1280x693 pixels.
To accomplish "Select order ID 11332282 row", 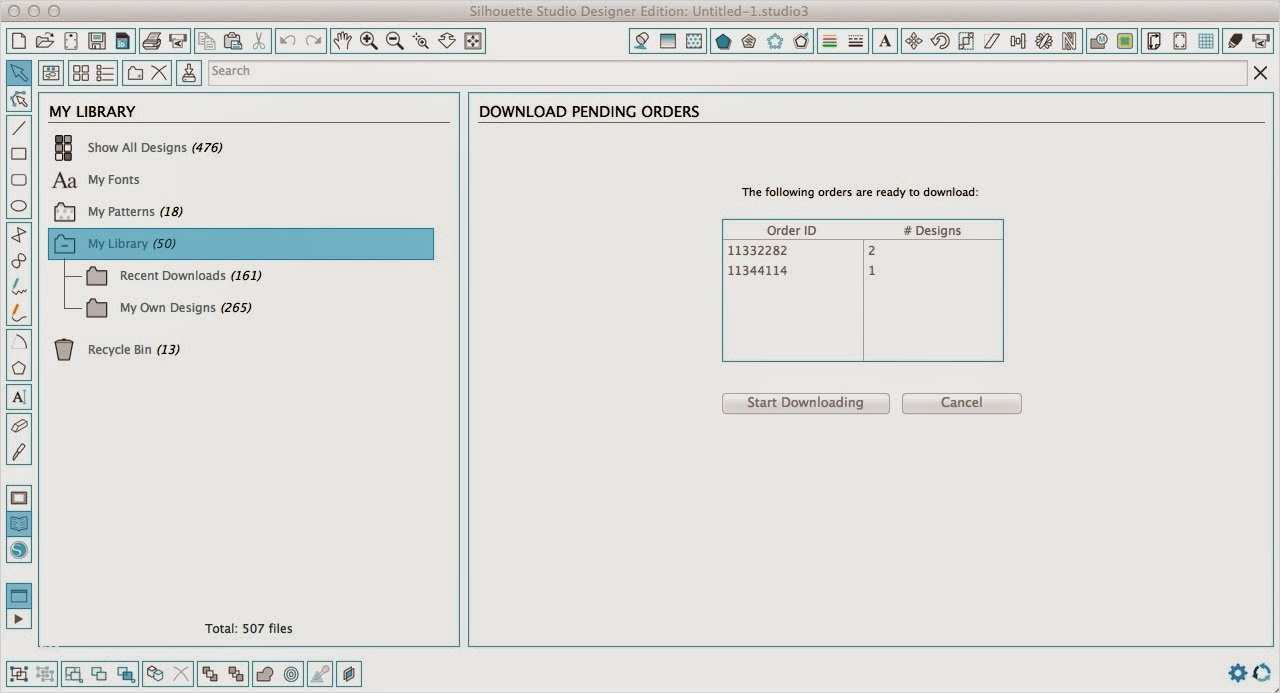I will coord(862,251).
